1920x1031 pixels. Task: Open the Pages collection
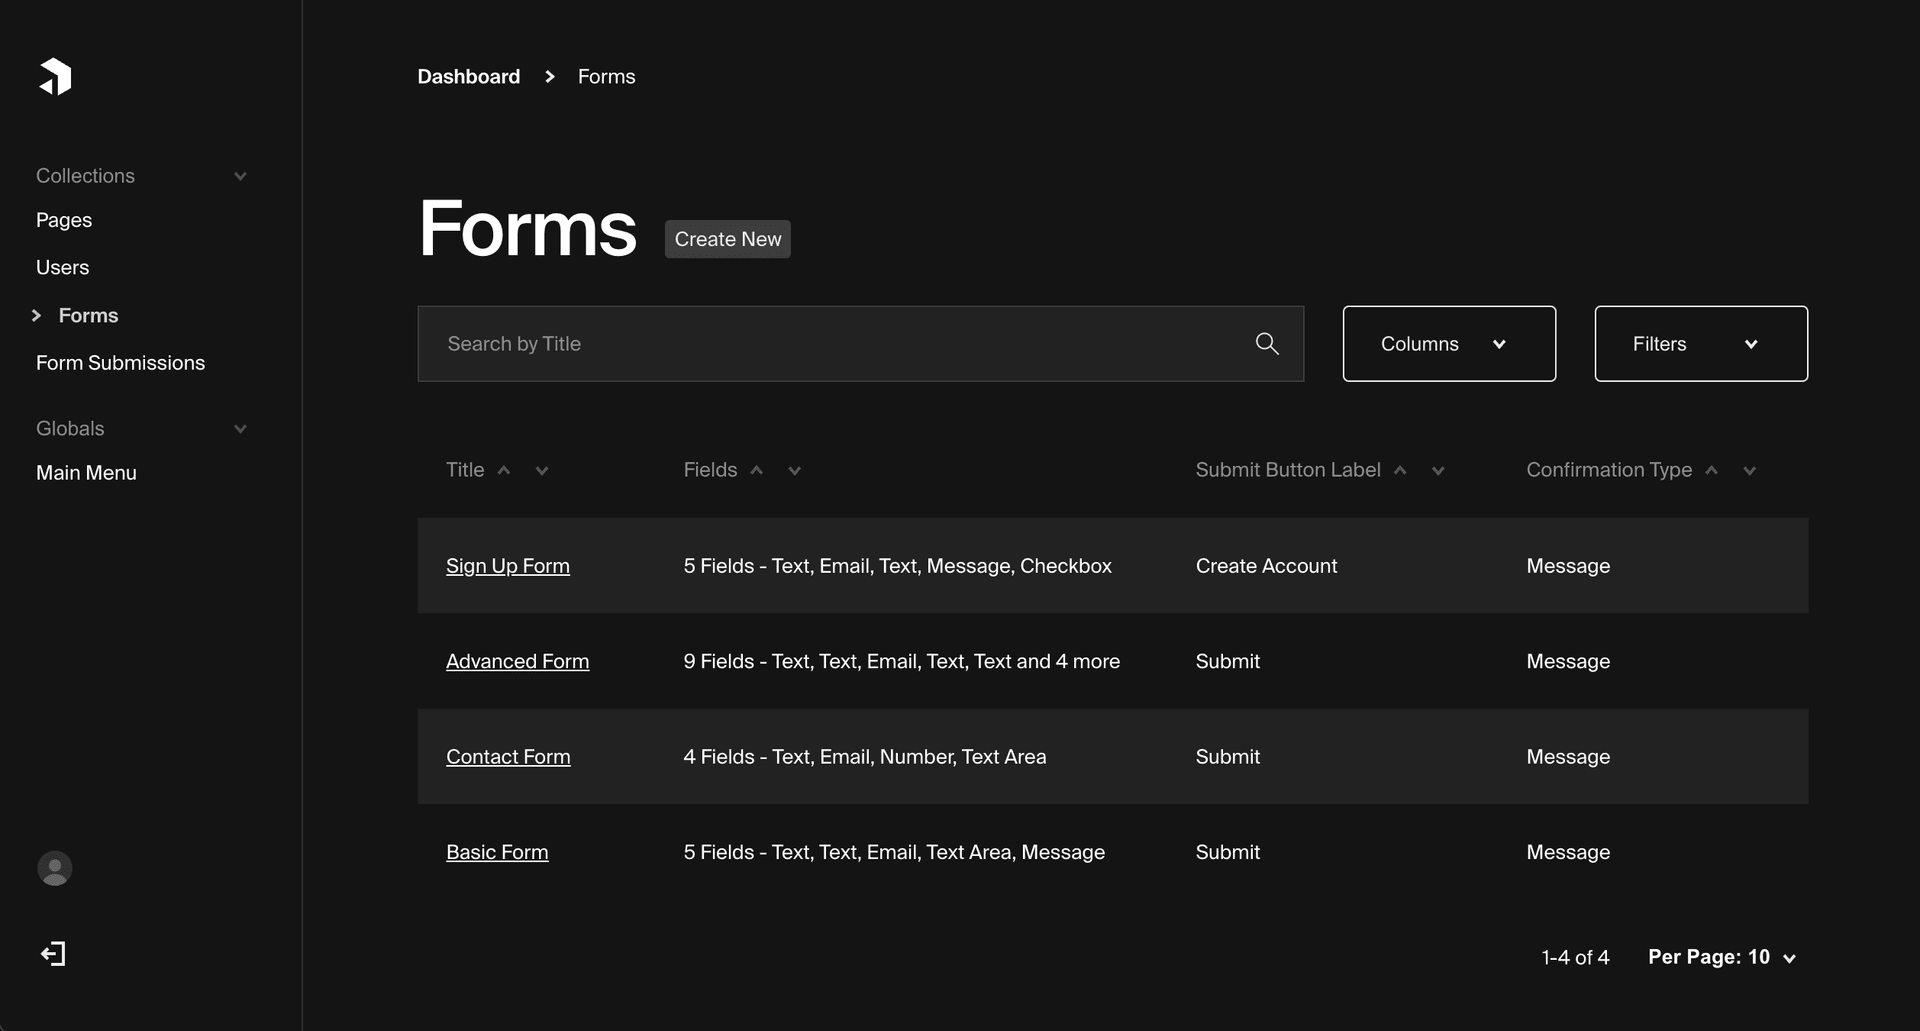point(63,220)
